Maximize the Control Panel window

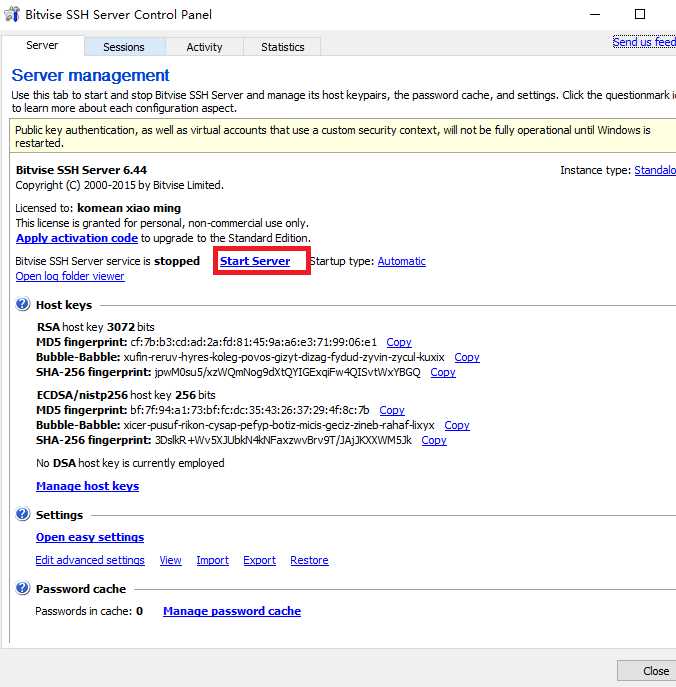640,14
